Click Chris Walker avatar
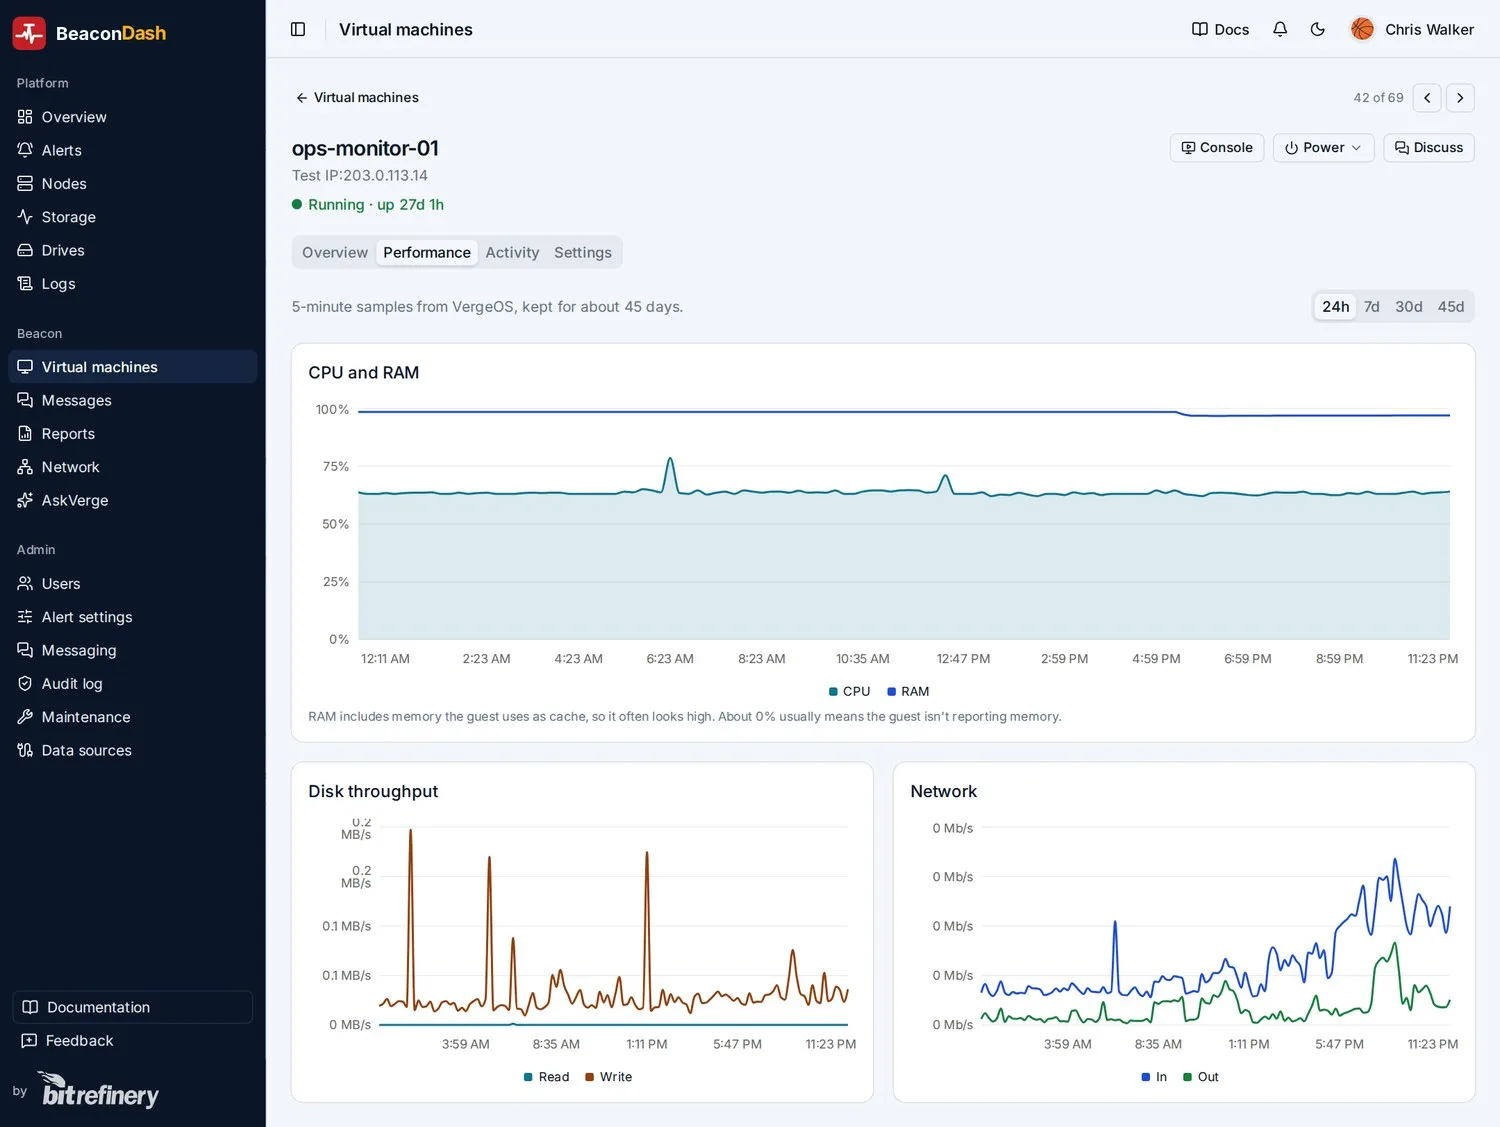The height and width of the screenshot is (1127, 1500). click(x=1362, y=29)
